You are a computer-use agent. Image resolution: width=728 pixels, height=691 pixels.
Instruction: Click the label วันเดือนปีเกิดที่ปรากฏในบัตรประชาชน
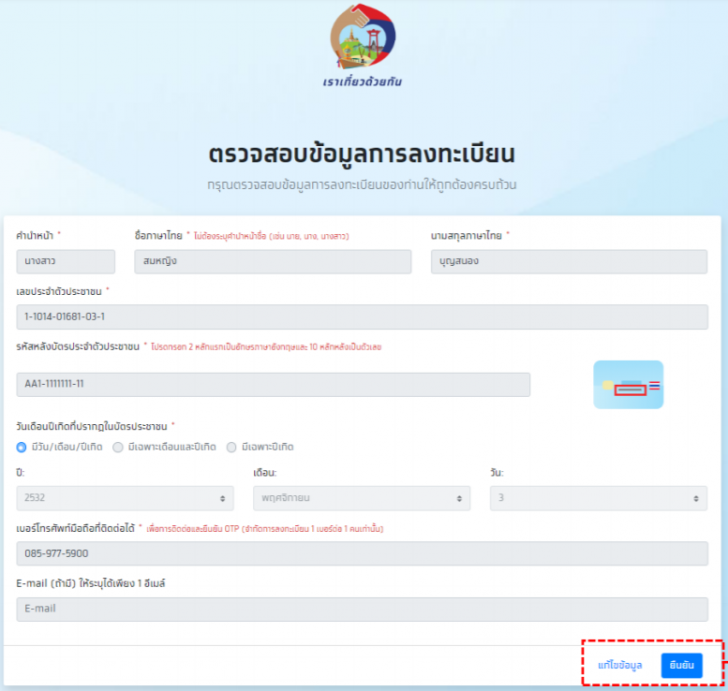[91, 426]
